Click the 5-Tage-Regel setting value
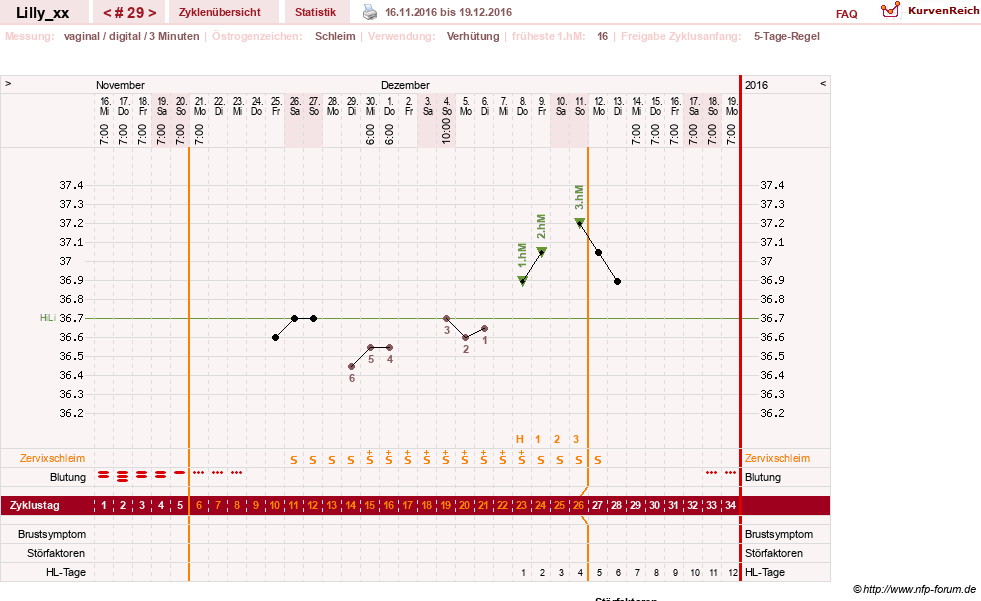 pyautogui.click(x=786, y=36)
